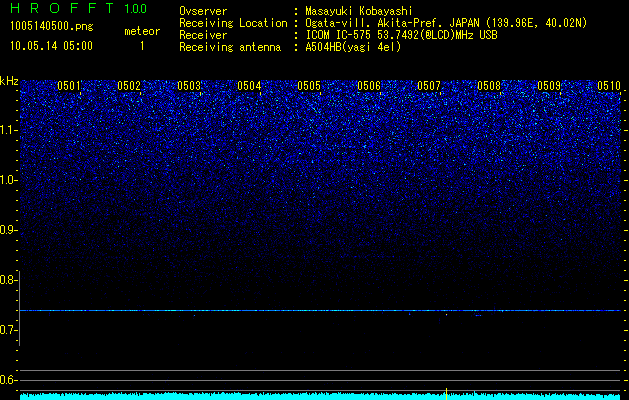Click the 0.7 kHz frequency label
Viewport: 629px width, 400px height.
click(x=9, y=330)
